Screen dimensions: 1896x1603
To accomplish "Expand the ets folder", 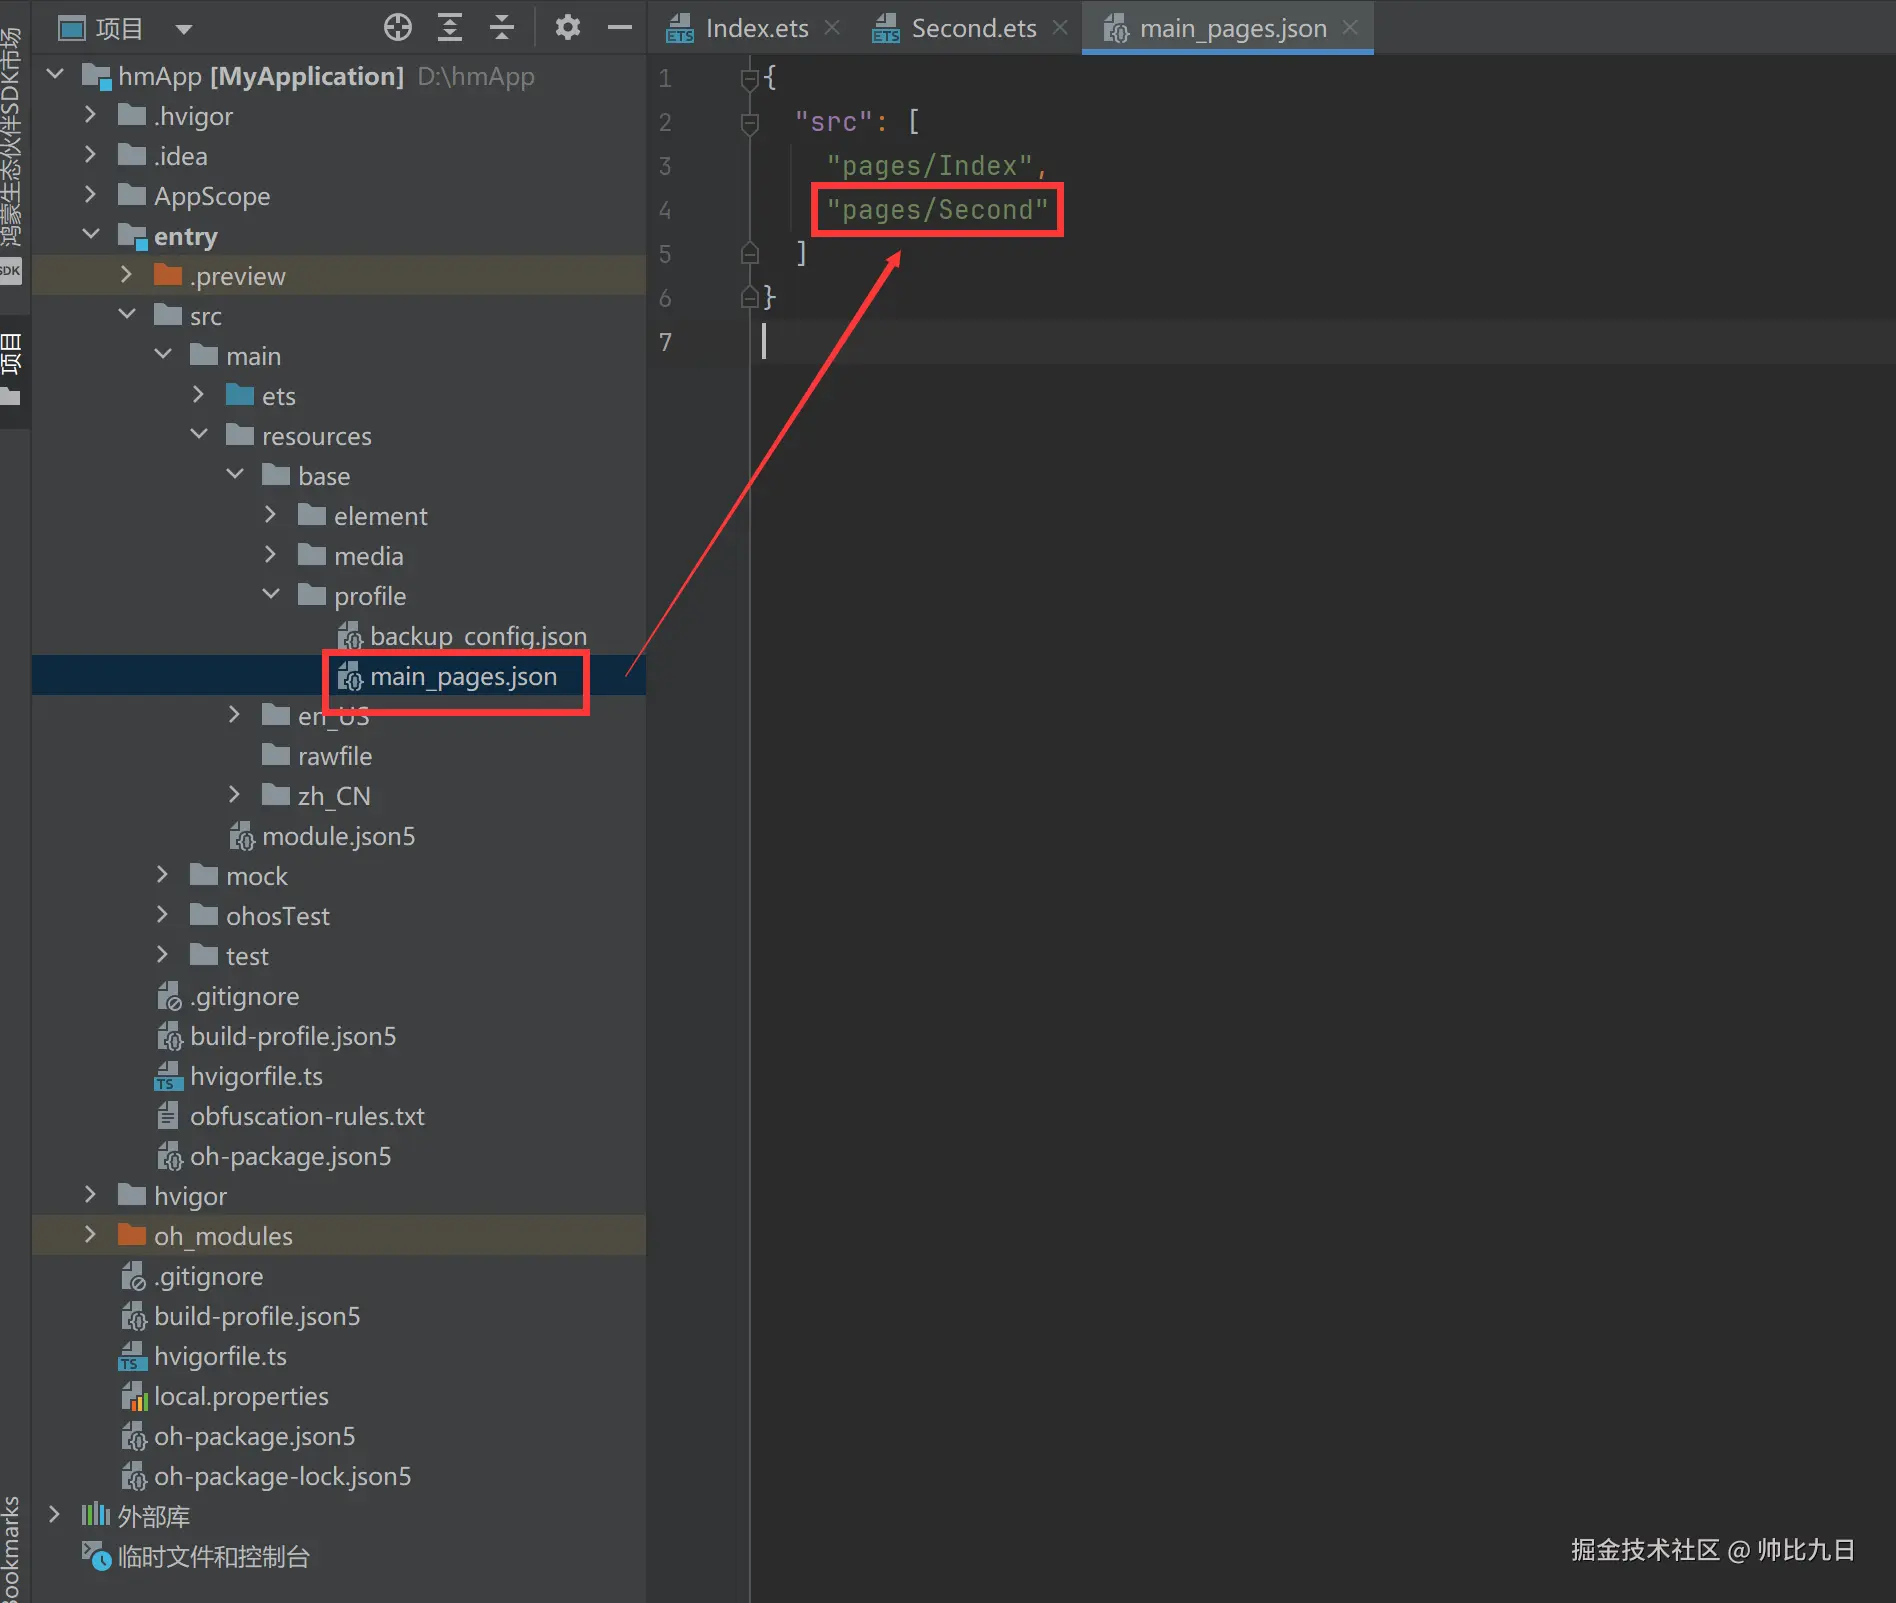I will (198, 395).
